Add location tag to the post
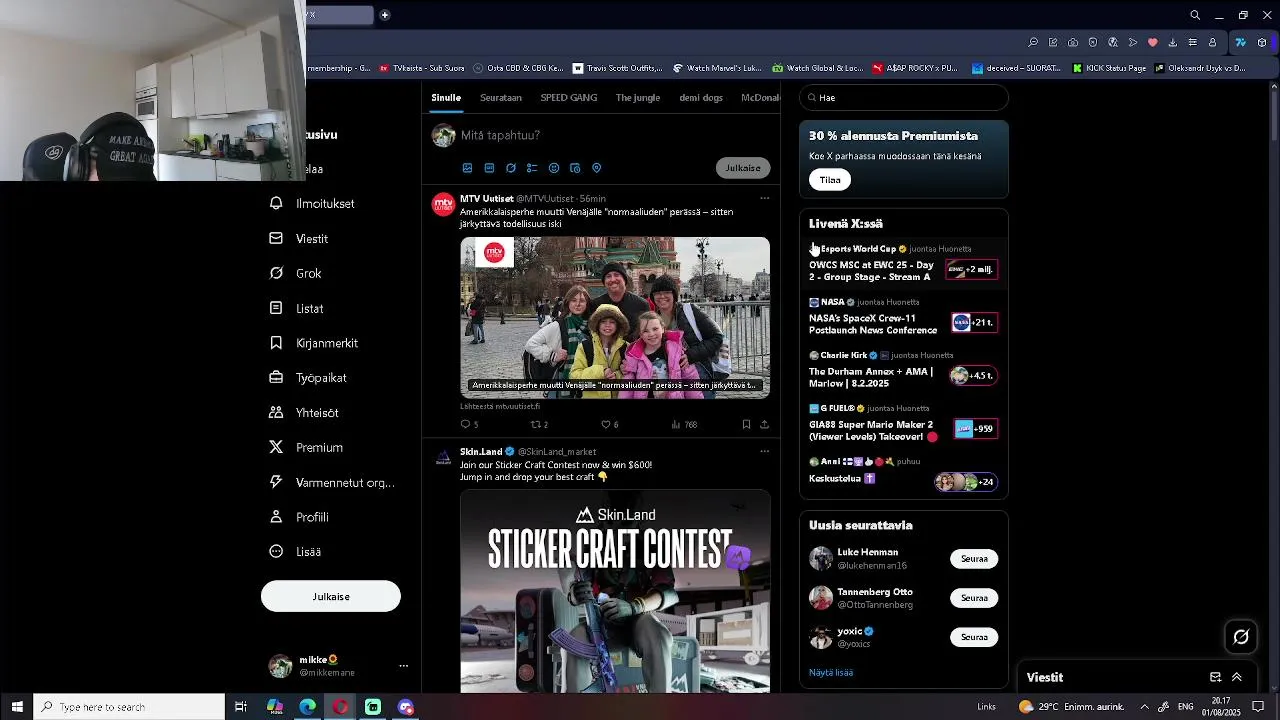The height and width of the screenshot is (720, 1280). click(597, 168)
